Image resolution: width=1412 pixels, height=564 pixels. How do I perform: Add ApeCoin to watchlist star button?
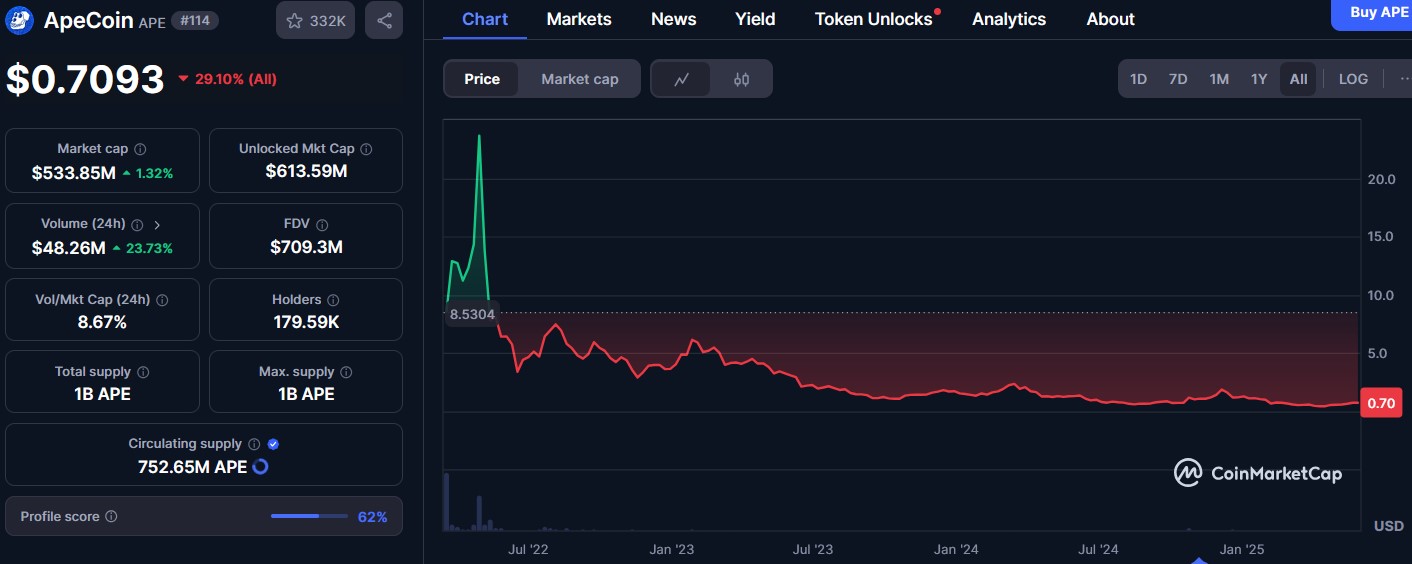315,20
